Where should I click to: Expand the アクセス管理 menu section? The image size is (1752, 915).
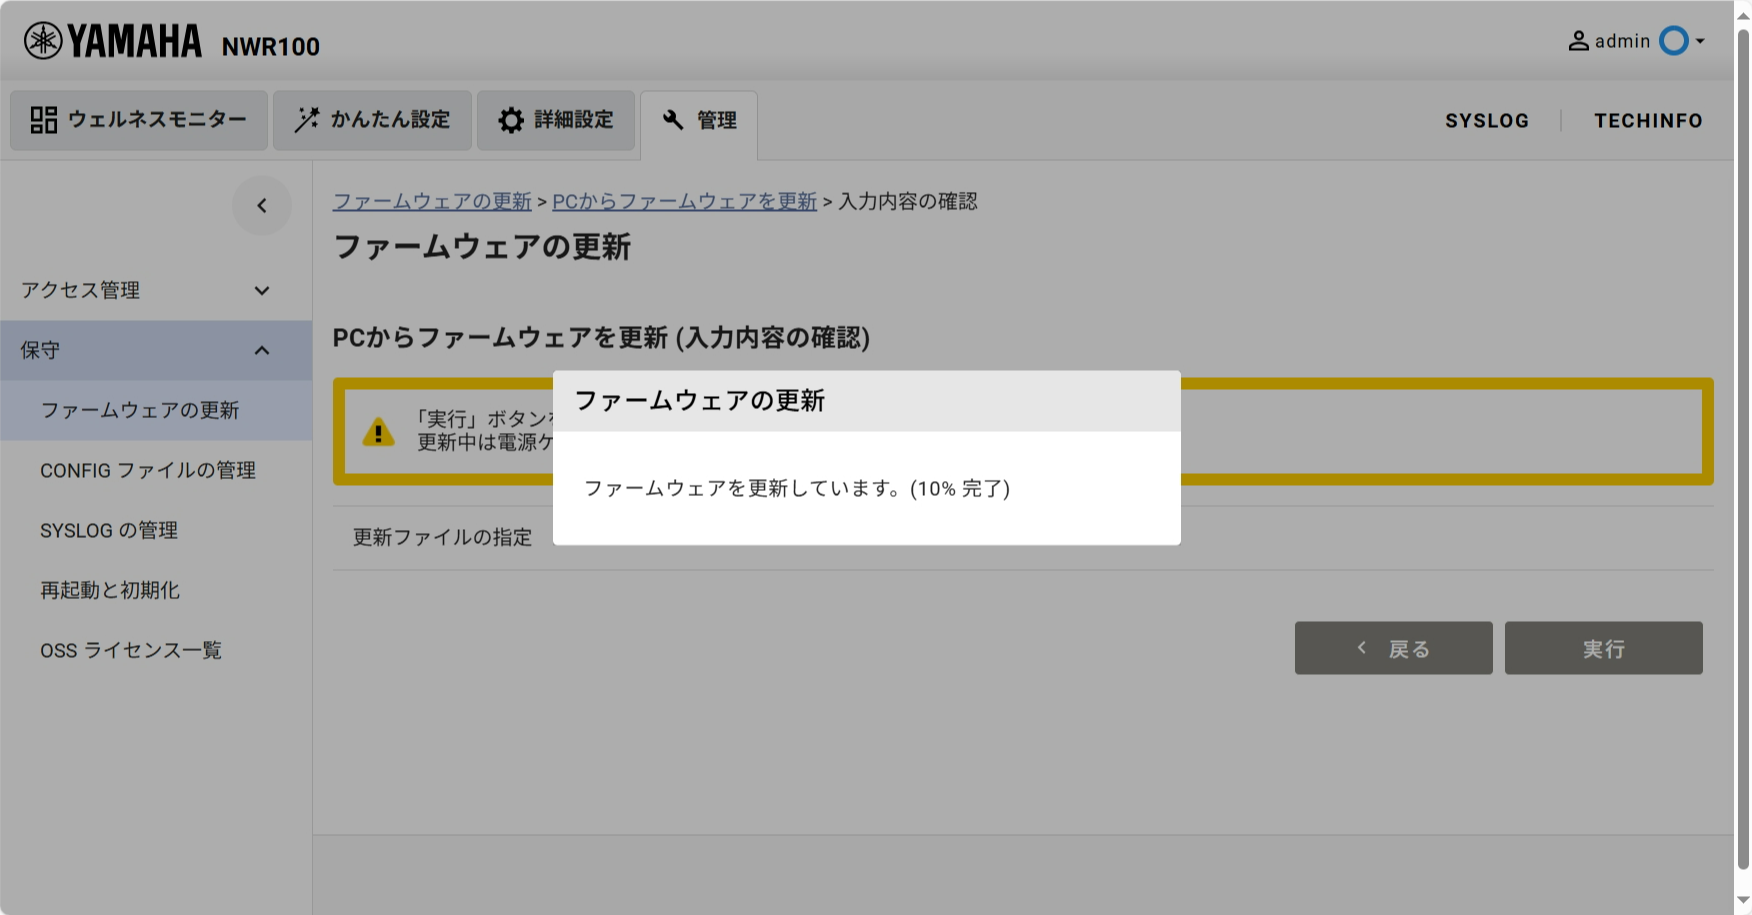click(x=262, y=291)
